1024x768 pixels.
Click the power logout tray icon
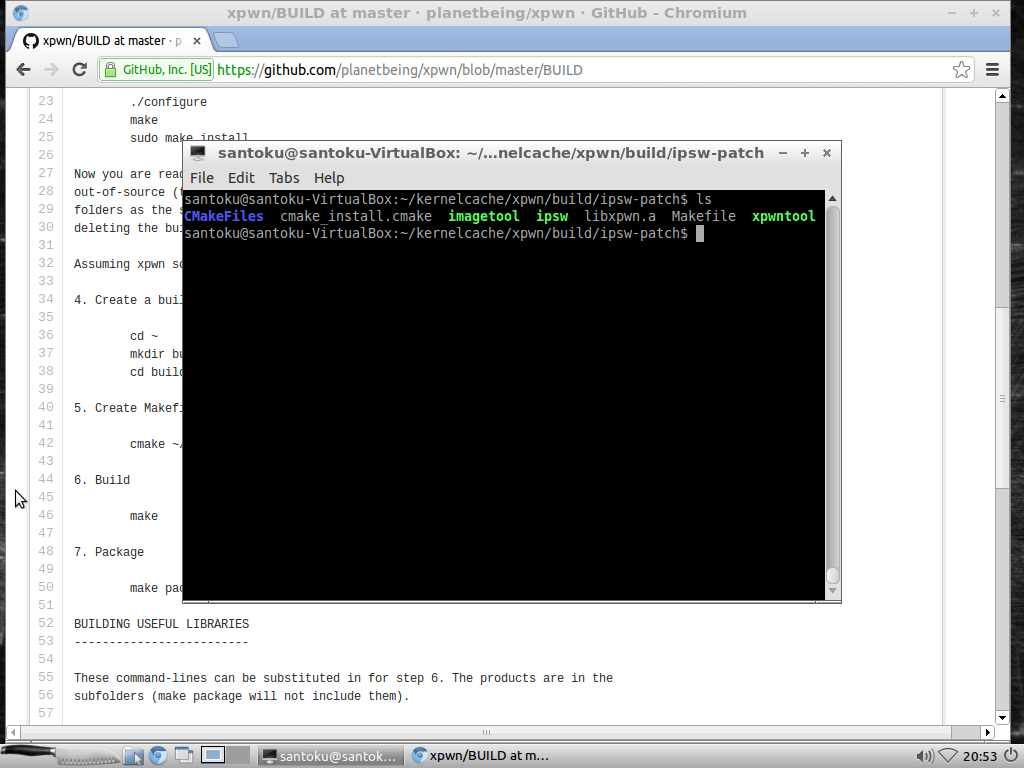click(1012, 756)
